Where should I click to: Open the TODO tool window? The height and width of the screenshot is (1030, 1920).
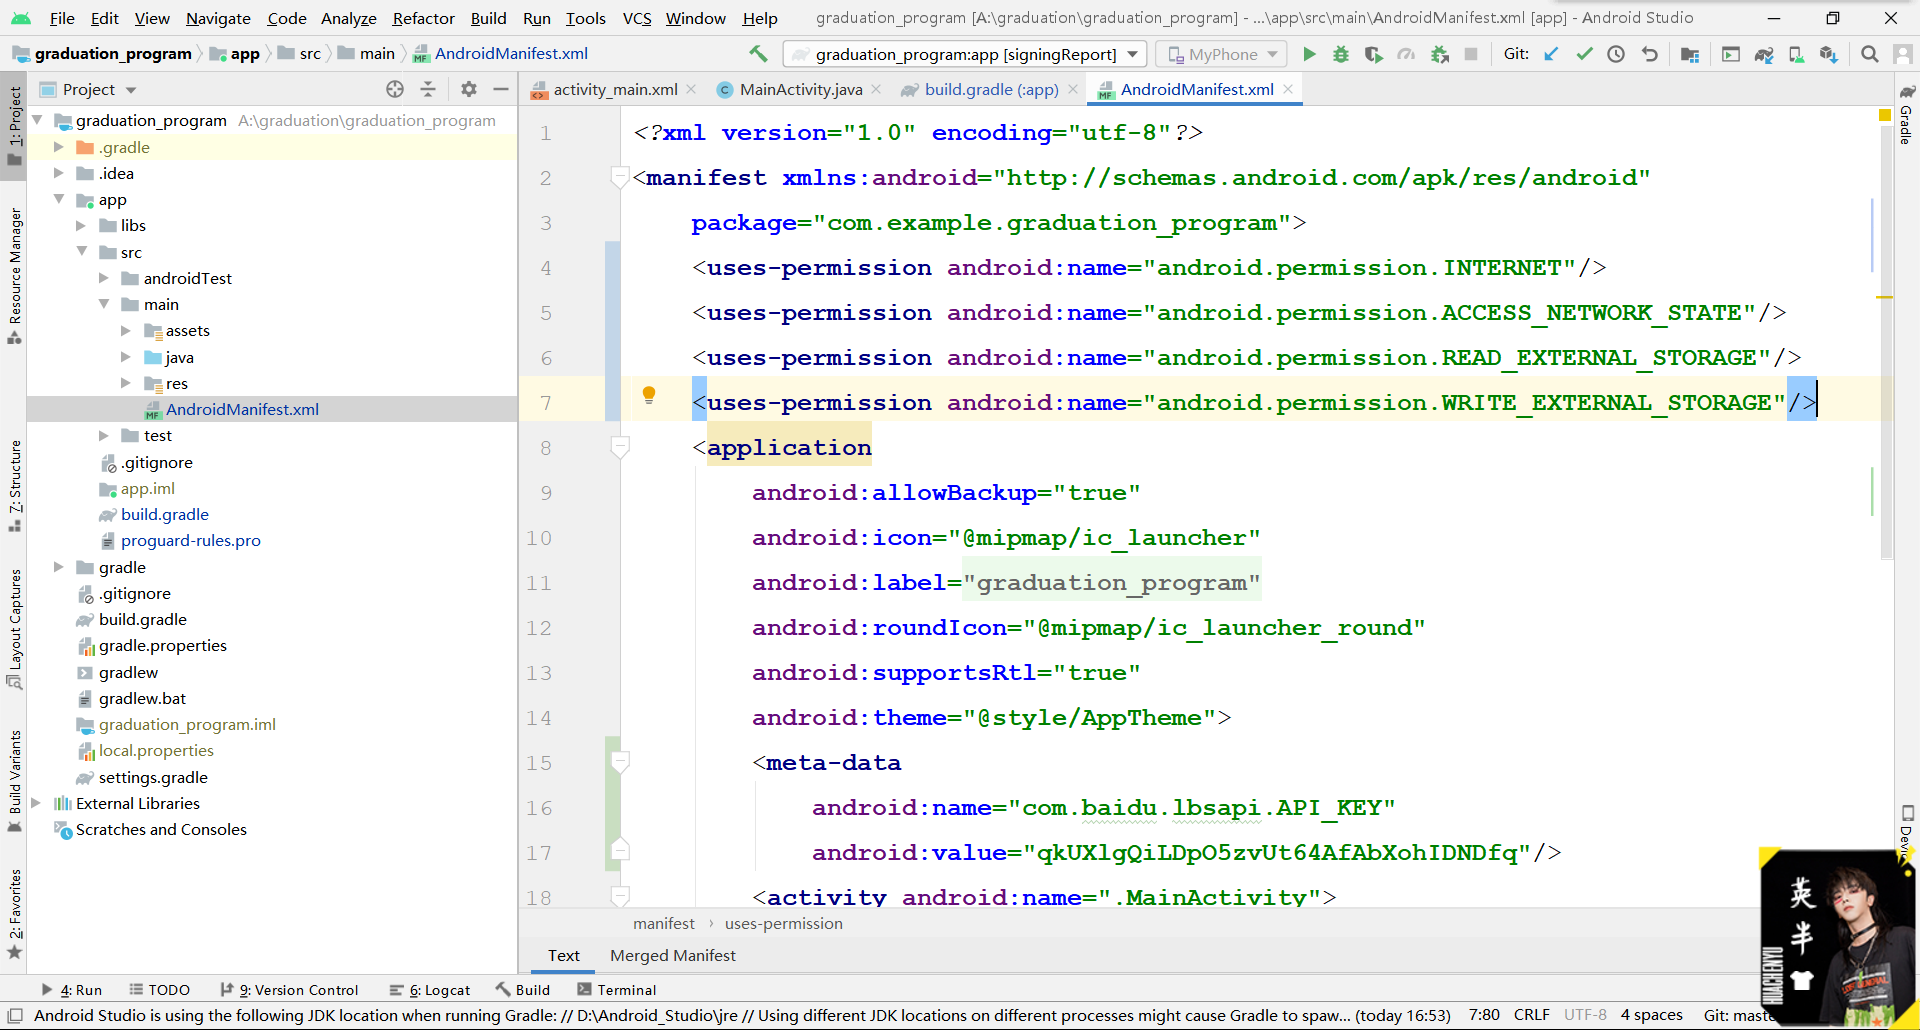[x=160, y=990]
